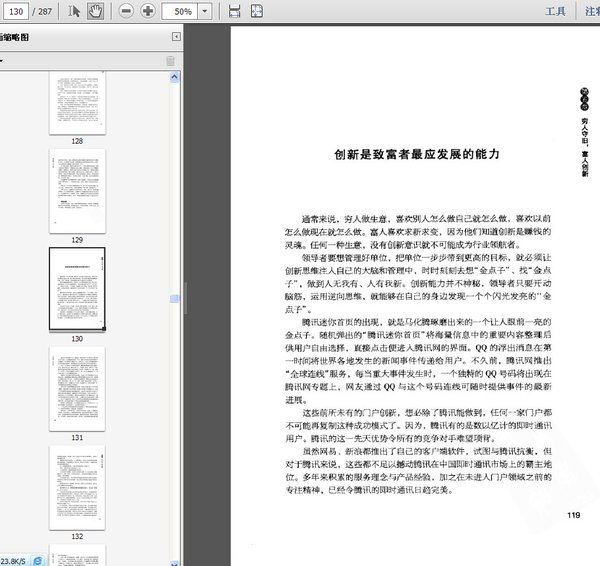Click the total page count 287 text
Viewport: 600px width, 566px height.
coord(45,11)
